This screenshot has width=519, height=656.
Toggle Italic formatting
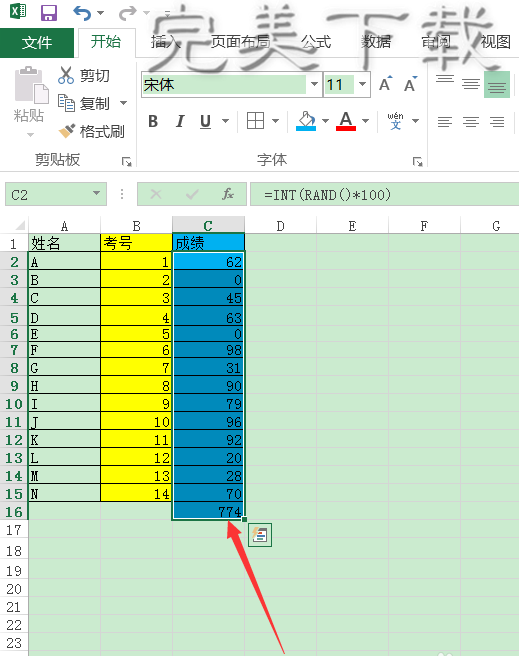(180, 121)
